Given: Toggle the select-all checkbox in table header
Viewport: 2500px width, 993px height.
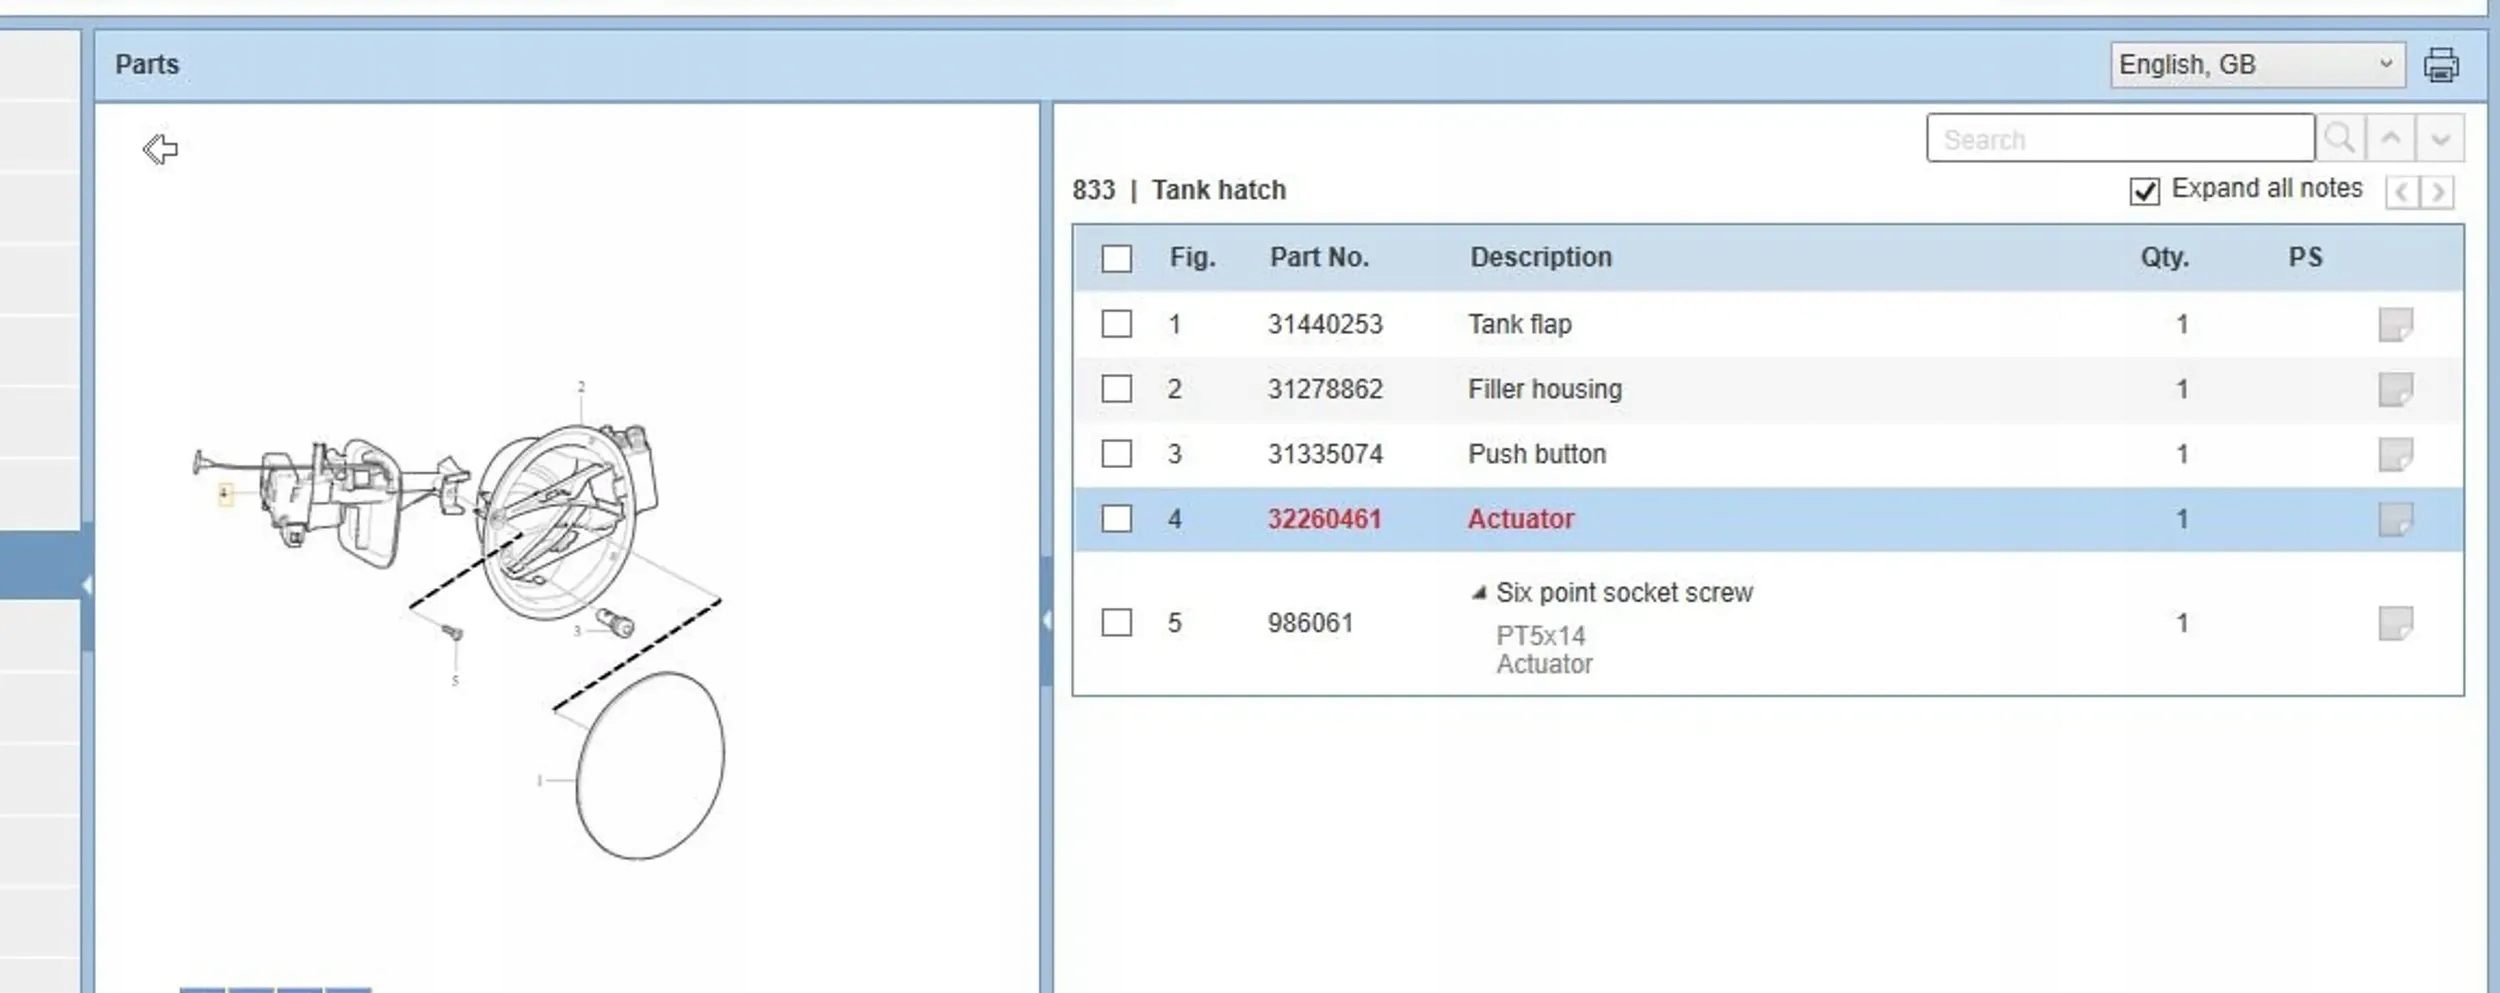Looking at the screenshot, I should click(x=1116, y=259).
